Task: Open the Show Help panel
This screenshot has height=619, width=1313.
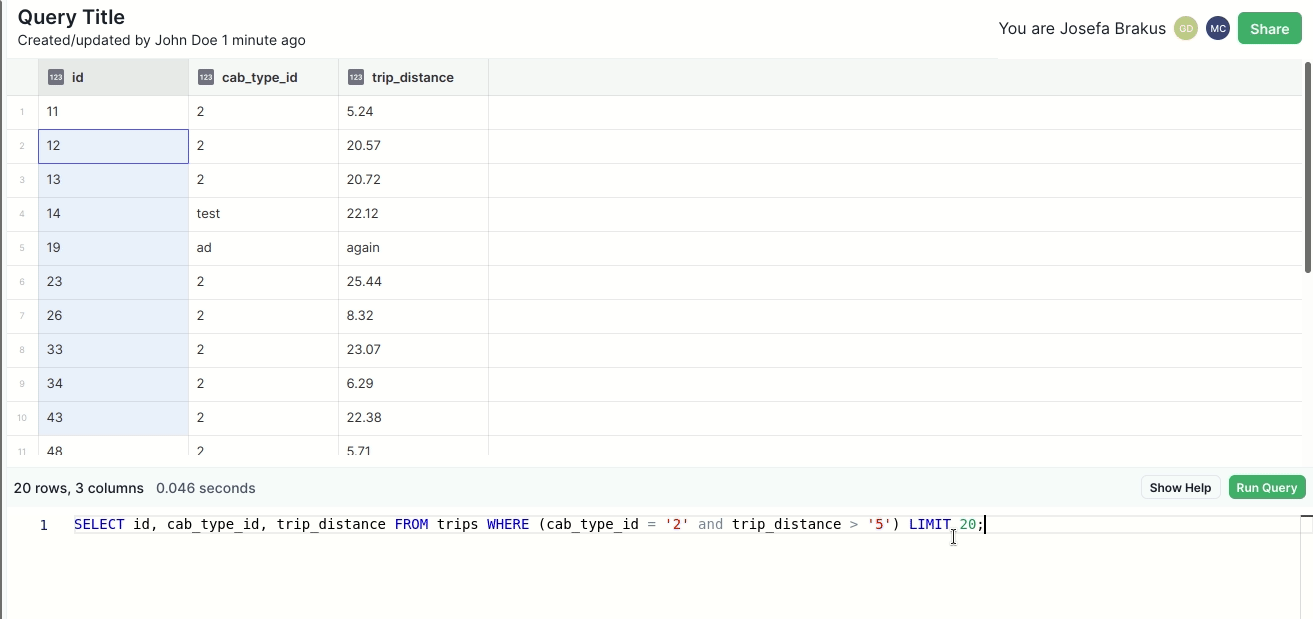Action: pyautogui.click(x=1180, y=488)
